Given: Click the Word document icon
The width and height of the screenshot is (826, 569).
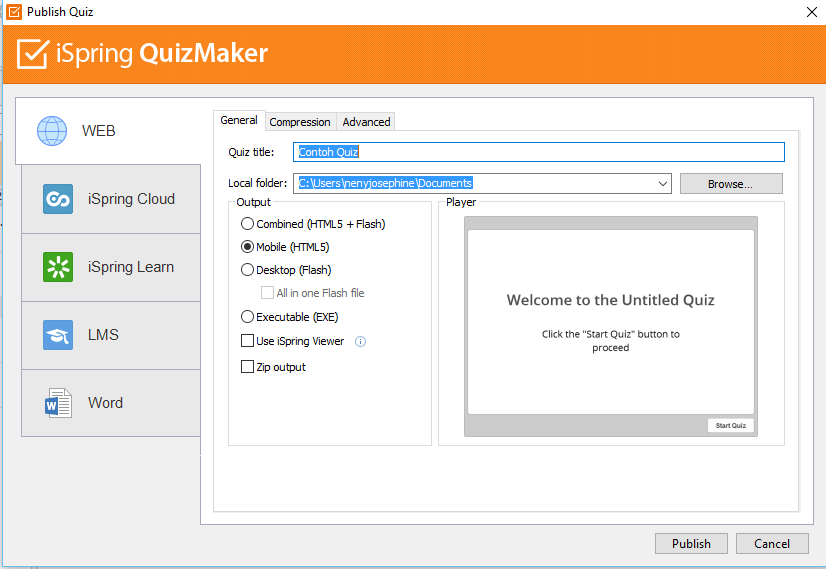Looking at the screenshot, I should click(58, 403).
